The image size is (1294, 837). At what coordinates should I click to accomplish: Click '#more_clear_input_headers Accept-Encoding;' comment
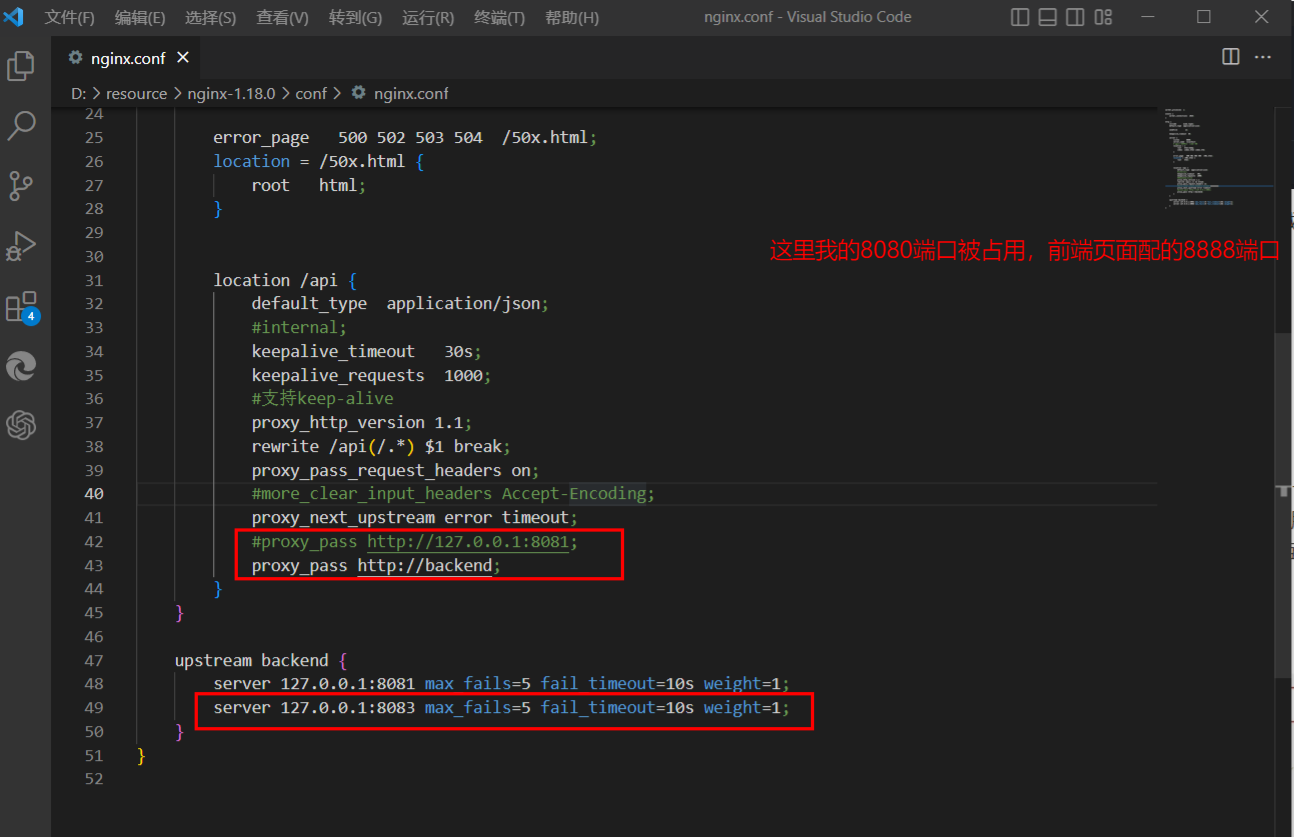pos(453,493)
